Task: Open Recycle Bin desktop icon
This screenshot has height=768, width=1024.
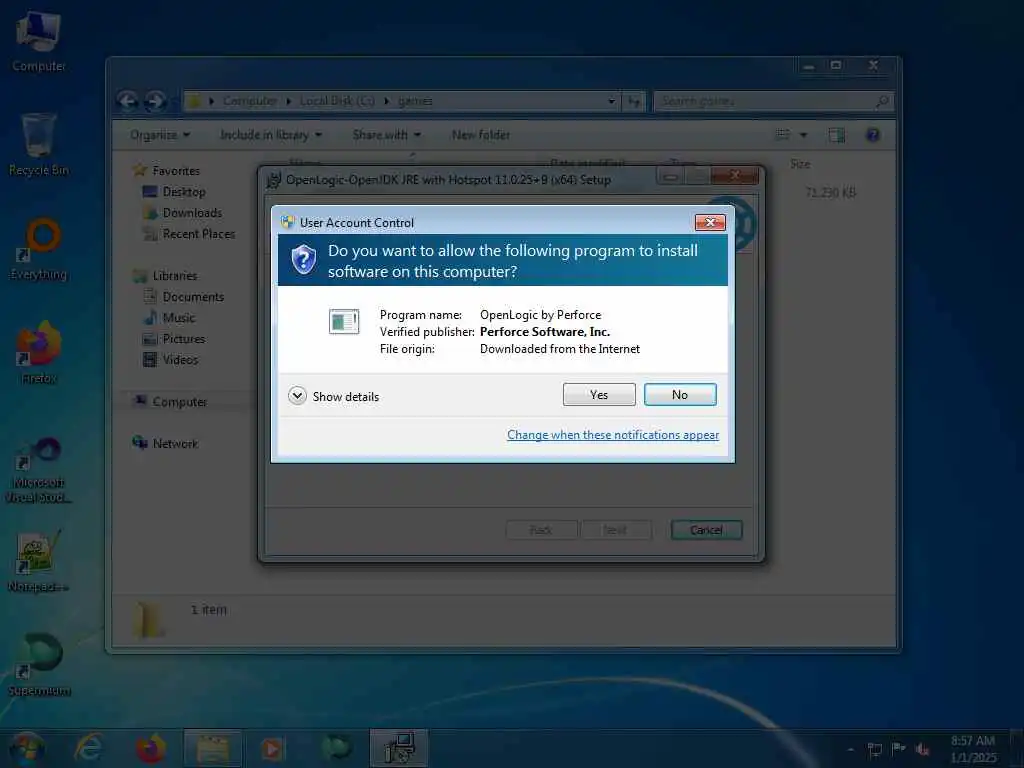Action: tap(39, 145)
